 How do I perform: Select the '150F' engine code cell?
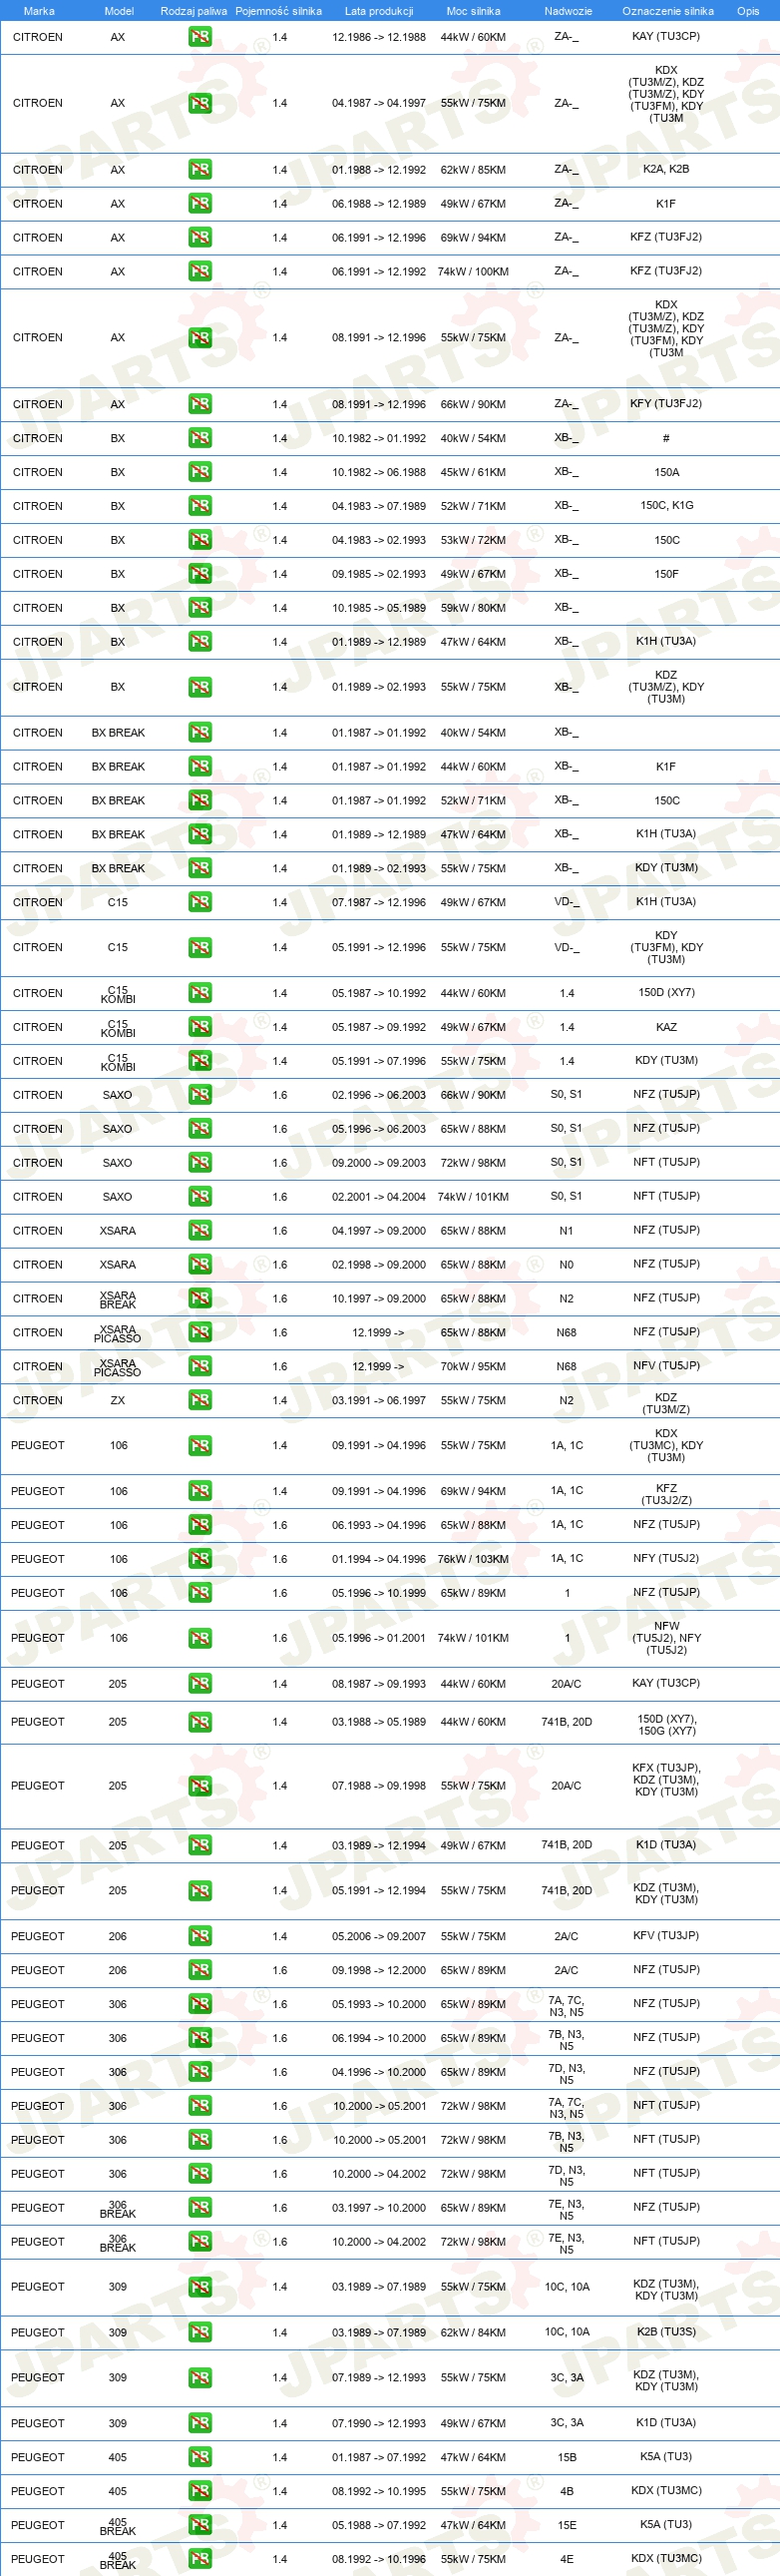pyautogui.click(x=666, y=574)
